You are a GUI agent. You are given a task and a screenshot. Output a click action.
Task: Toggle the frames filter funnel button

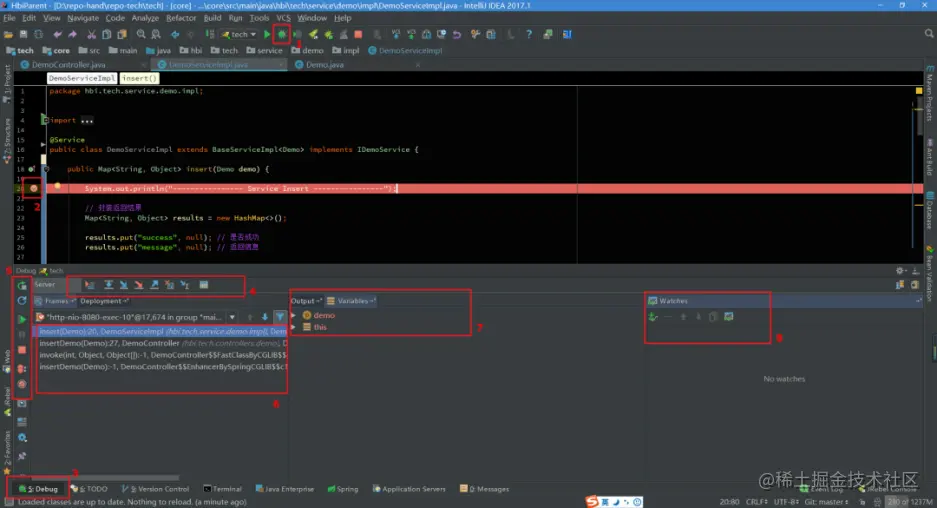(280, 317)
